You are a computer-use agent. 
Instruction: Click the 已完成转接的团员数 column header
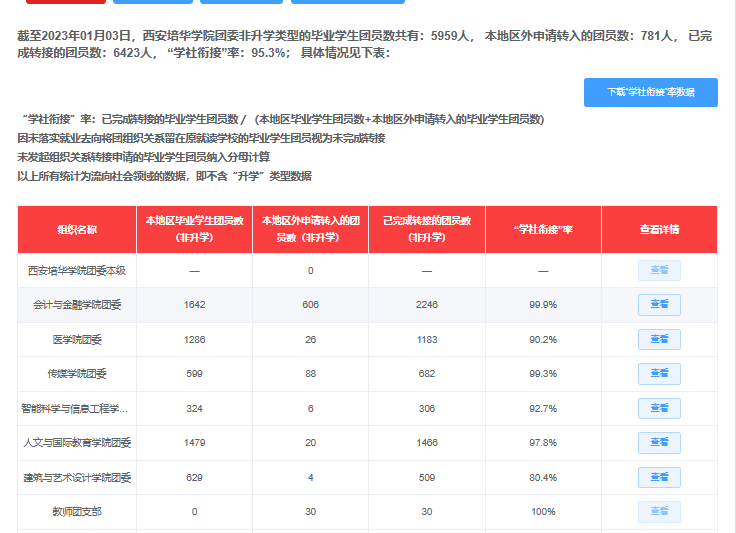click(x=426, y=229)
